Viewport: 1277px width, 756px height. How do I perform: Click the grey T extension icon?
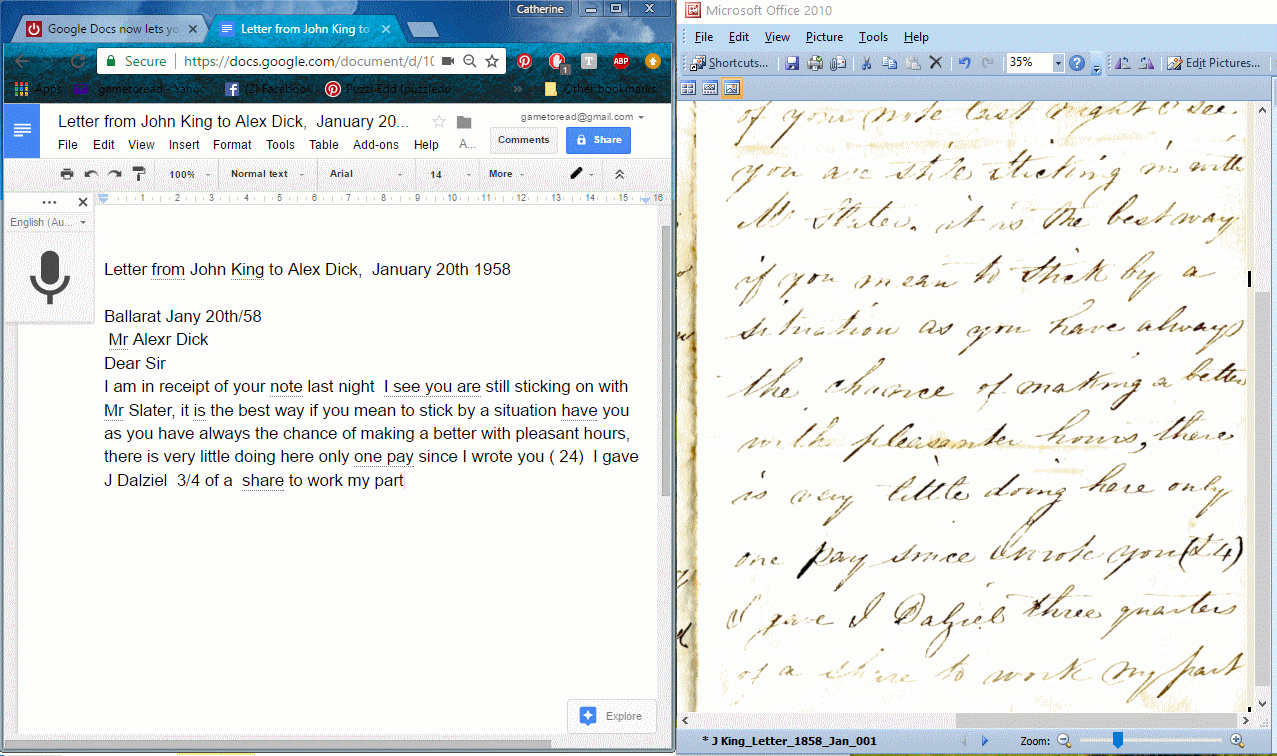coord(589,61)
